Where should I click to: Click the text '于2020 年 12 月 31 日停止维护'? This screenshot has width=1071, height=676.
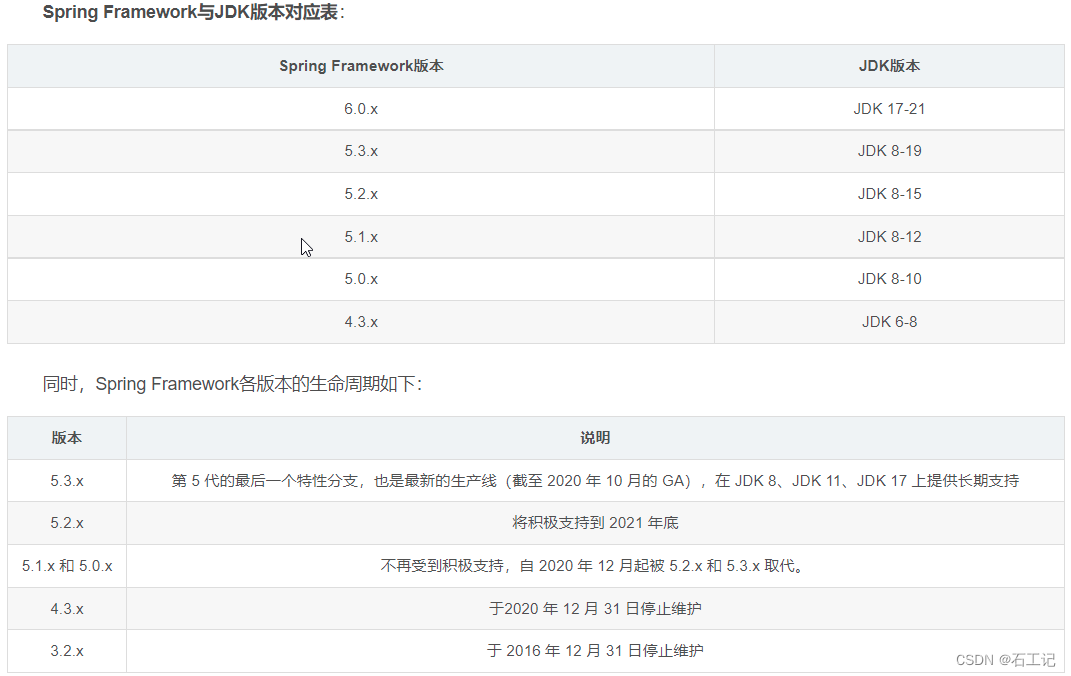point(595,609)
